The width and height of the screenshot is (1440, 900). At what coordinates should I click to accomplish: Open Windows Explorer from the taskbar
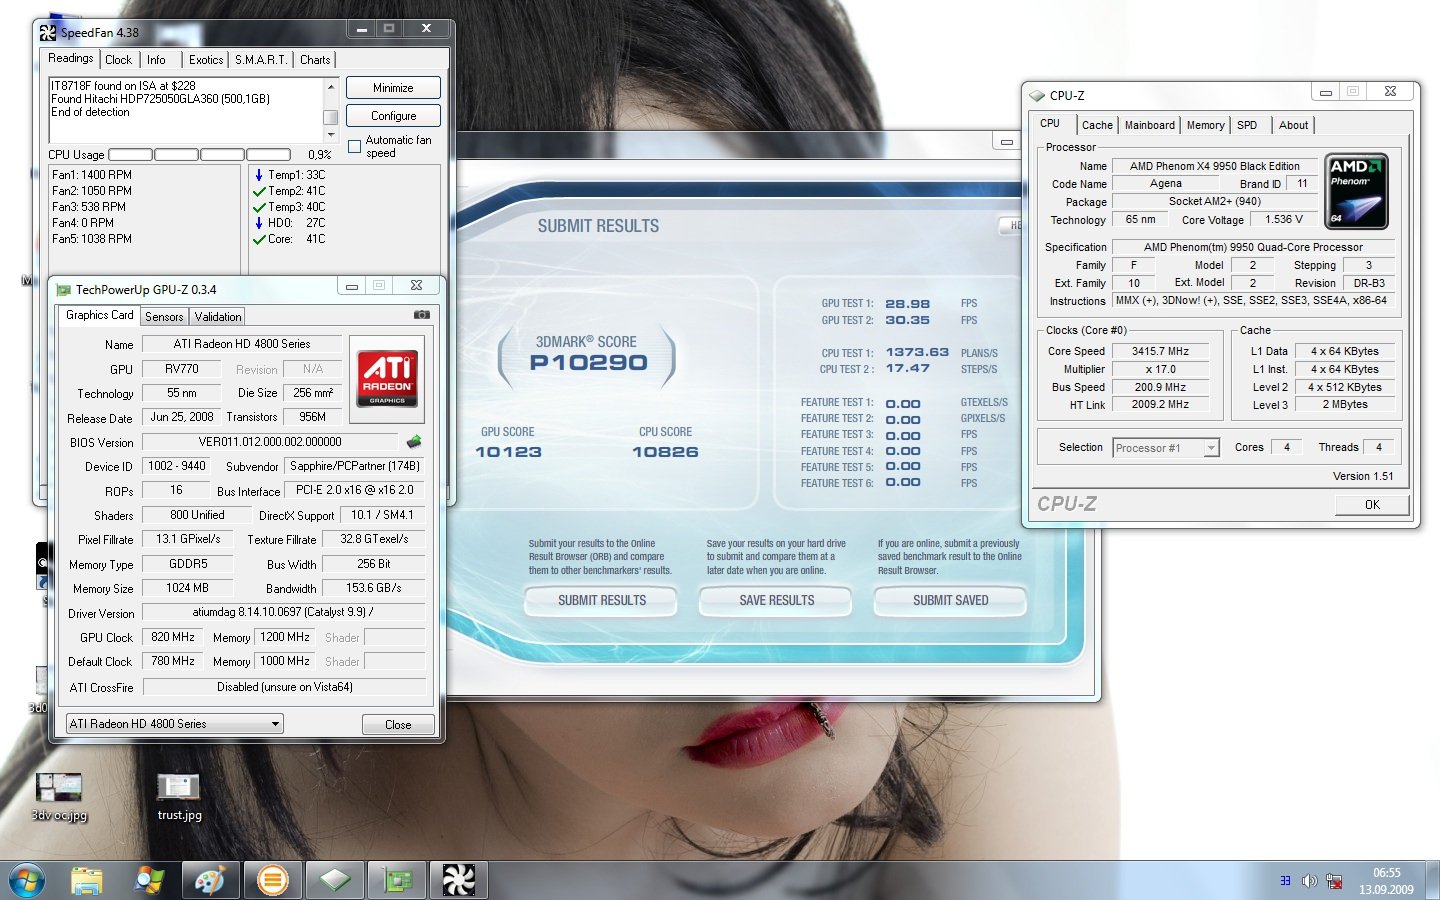pos(87,880)
